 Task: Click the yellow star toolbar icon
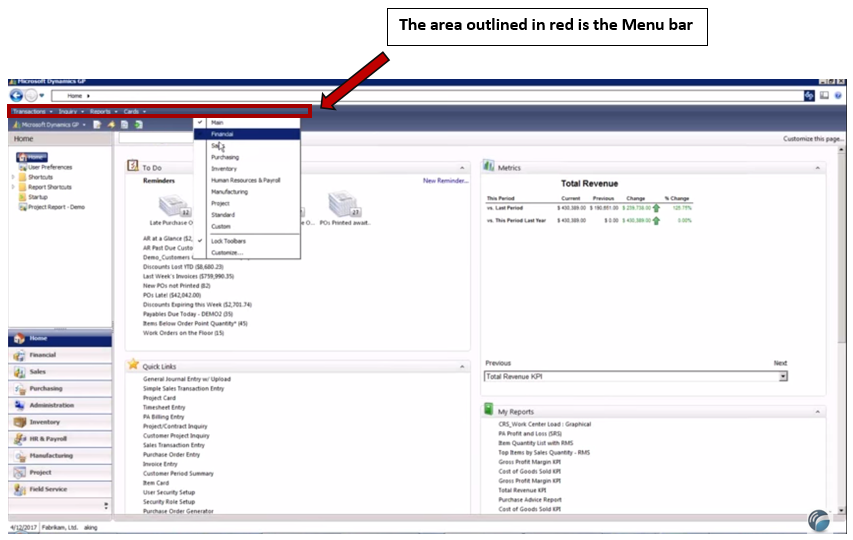tap(111, 125)
